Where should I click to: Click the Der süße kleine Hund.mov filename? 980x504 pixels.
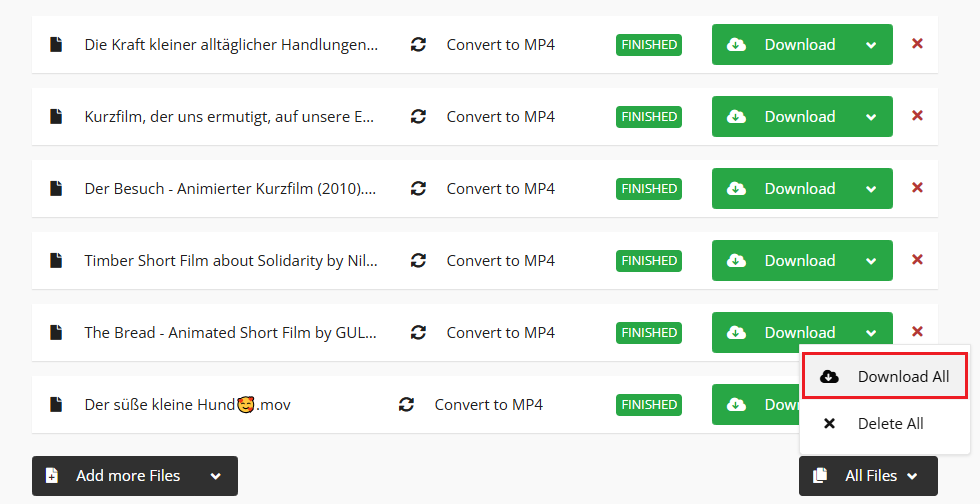pos(187,405)
